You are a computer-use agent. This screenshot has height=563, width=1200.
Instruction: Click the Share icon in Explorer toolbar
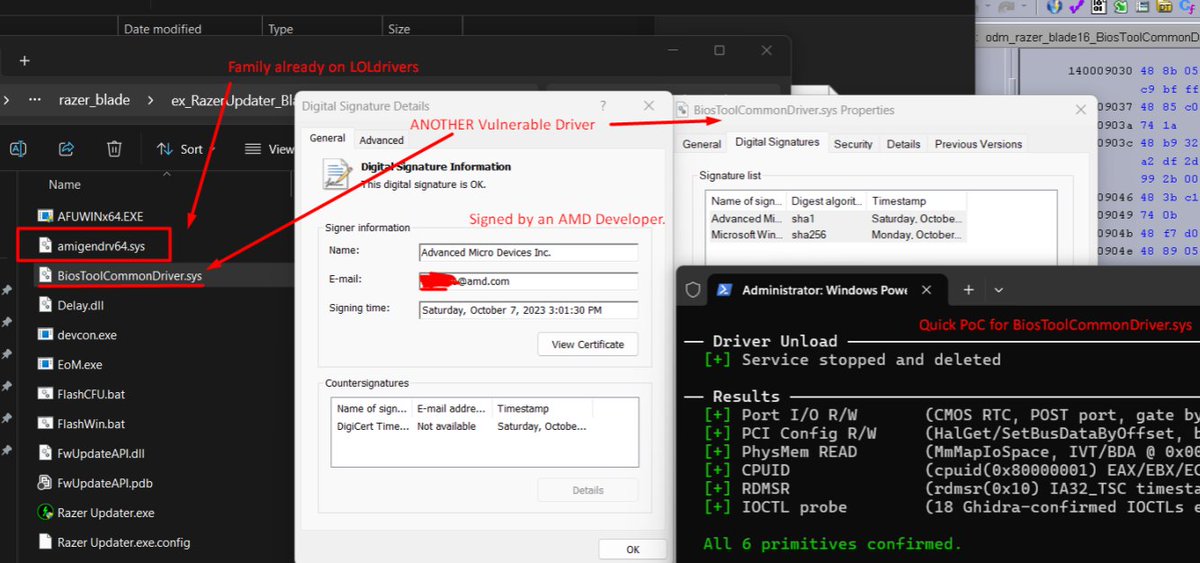coord(66,149)
